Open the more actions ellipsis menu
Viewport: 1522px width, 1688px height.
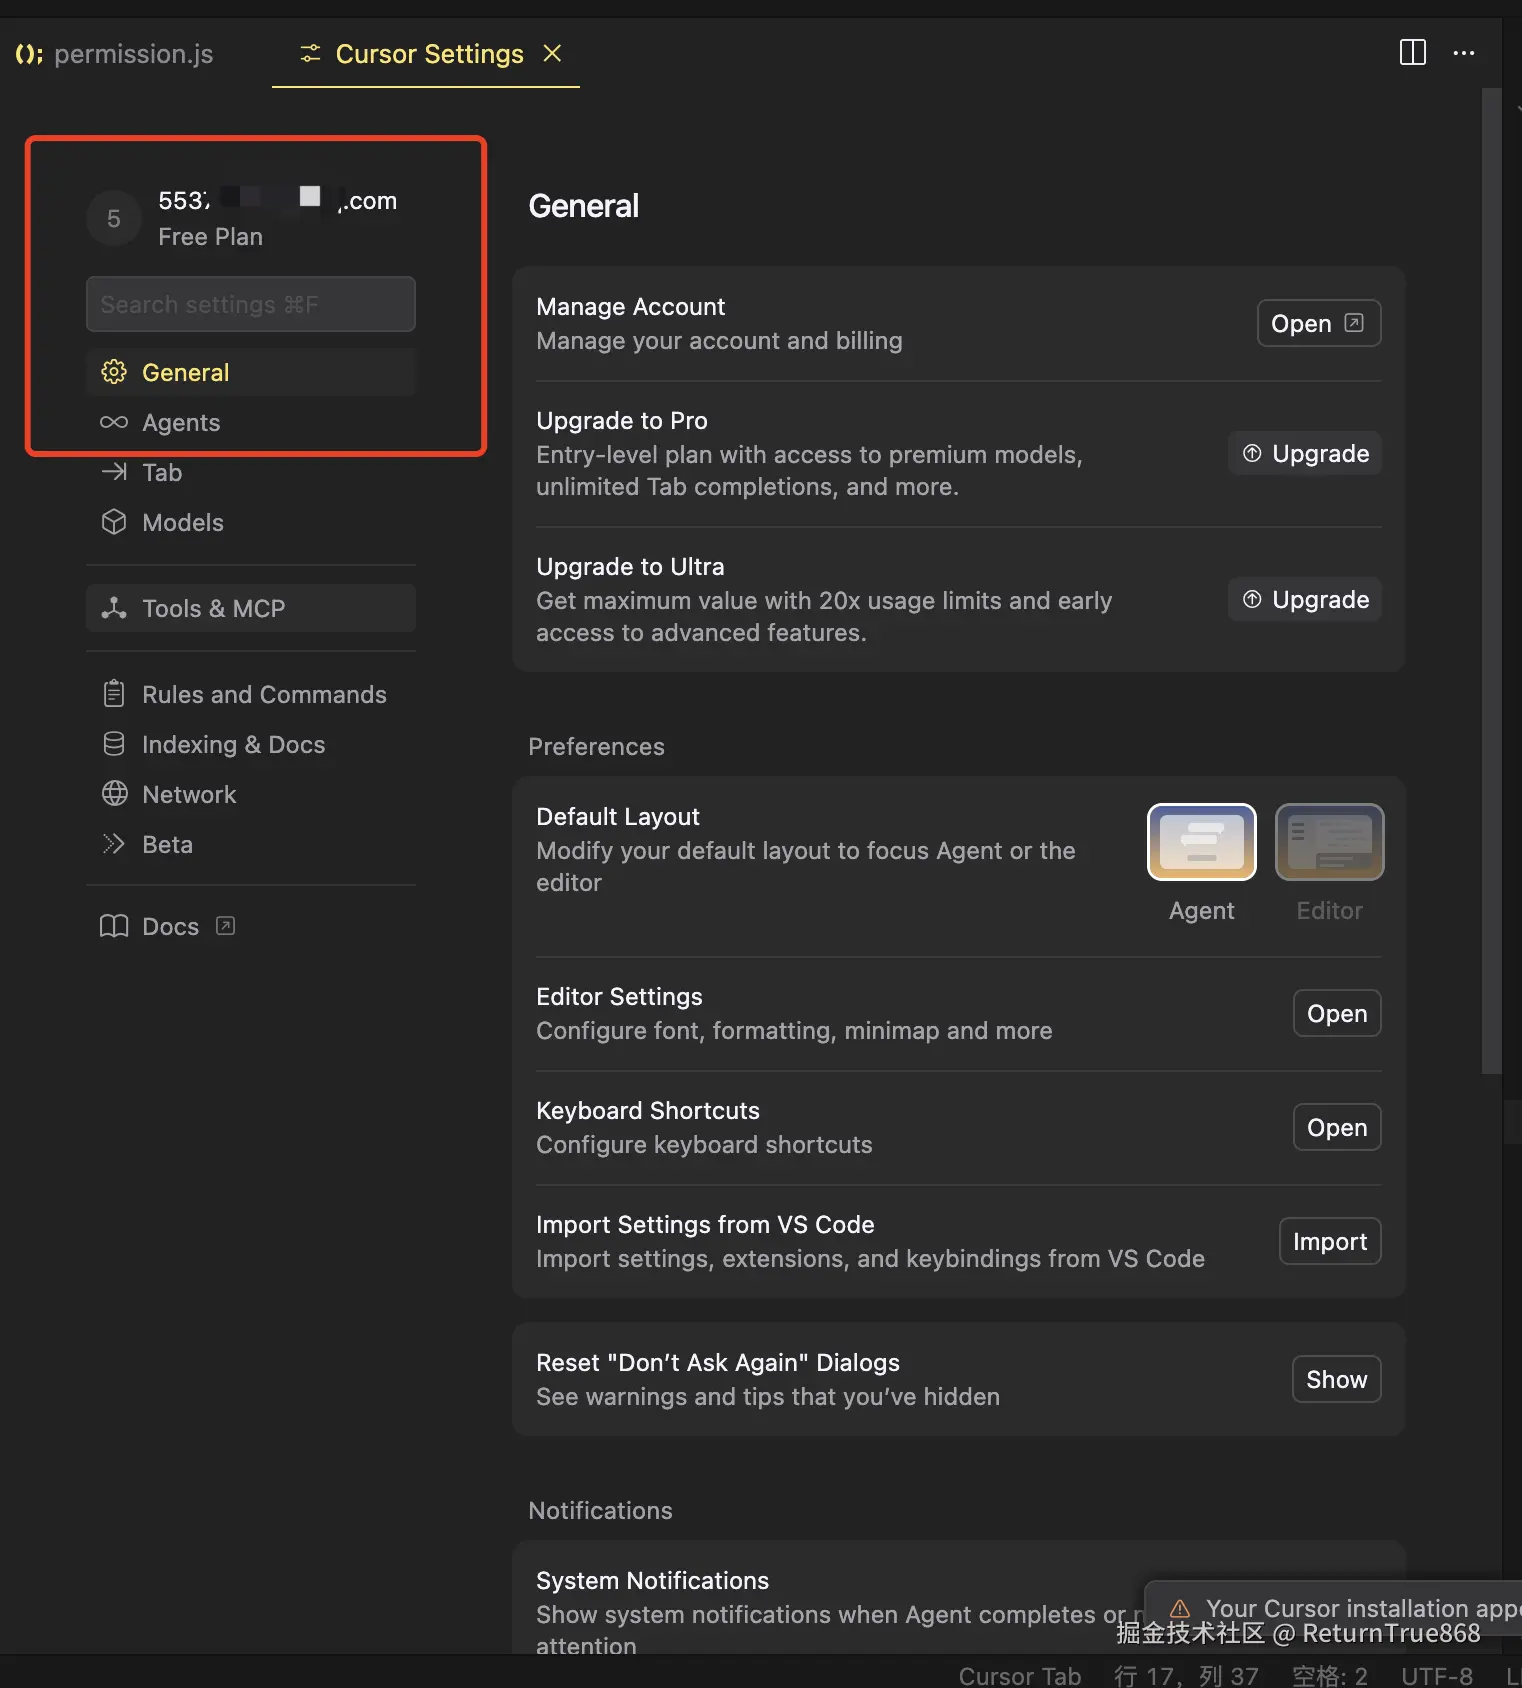coord(1464,53)
